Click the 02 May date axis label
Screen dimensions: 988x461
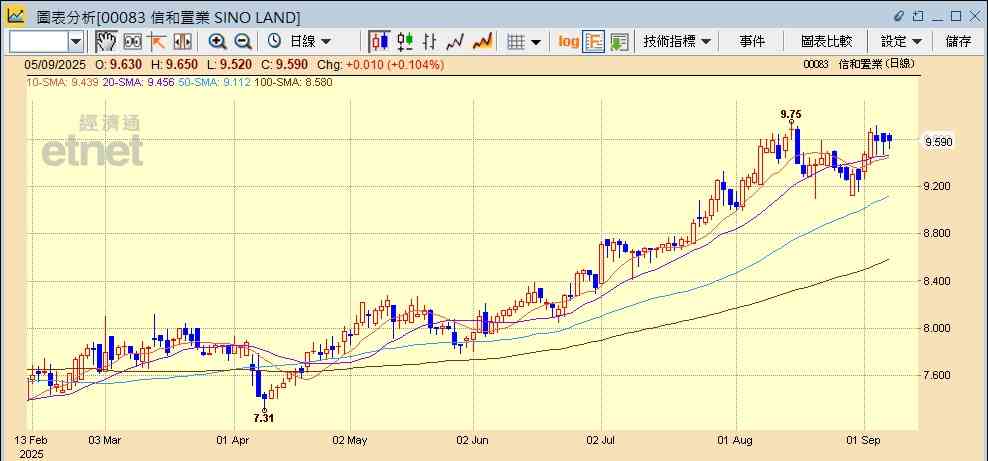pos(348,440)
